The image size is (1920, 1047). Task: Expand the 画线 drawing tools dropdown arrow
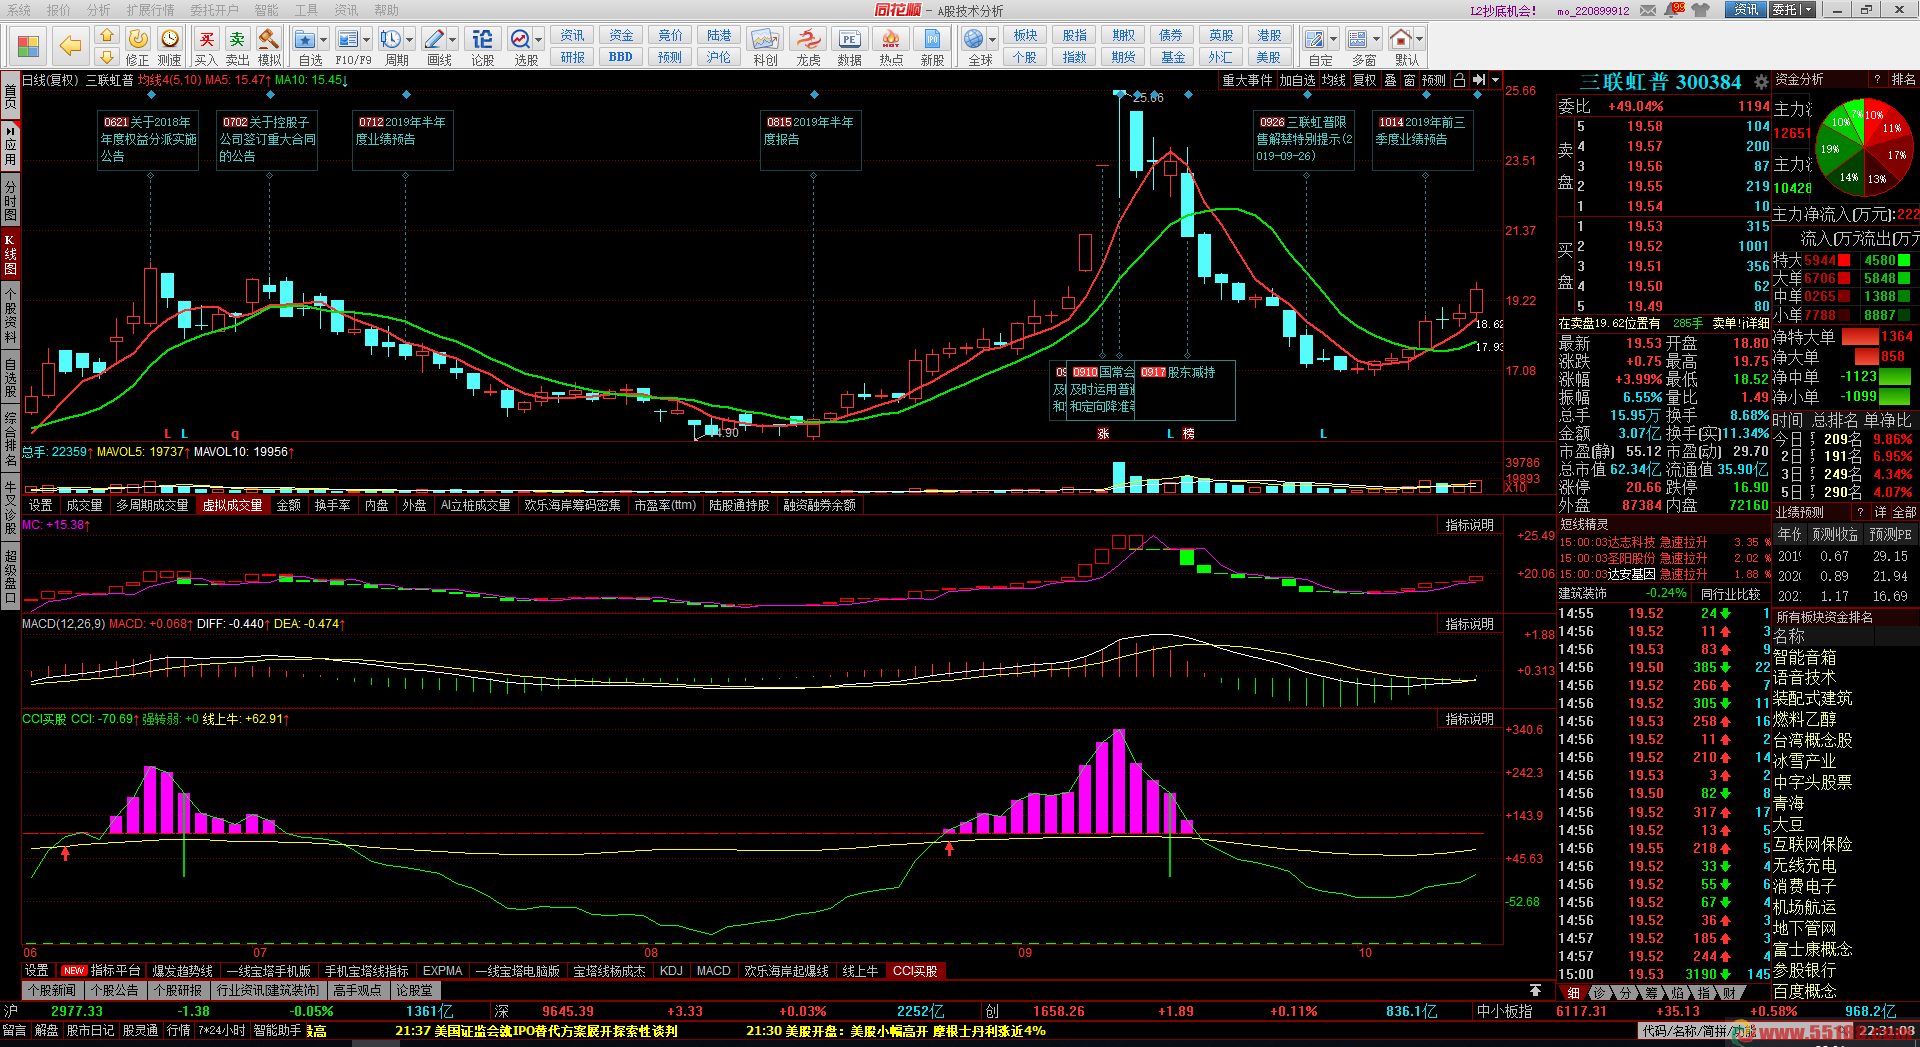(x=452, y=40)
